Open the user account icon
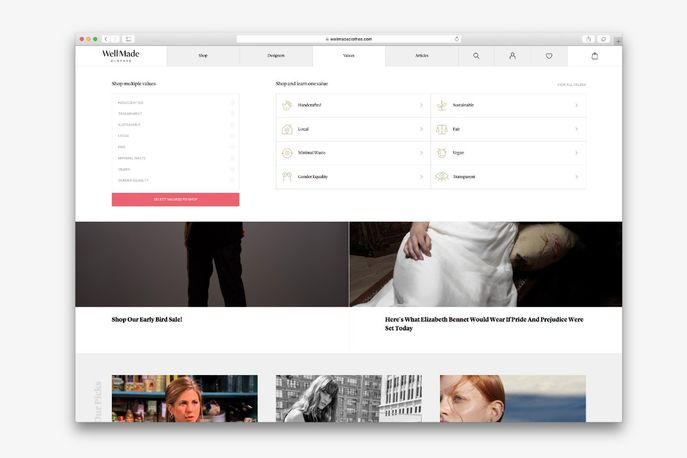Image resolution: width=687 pixels, height=458 pixels. [x=512, y=56]
